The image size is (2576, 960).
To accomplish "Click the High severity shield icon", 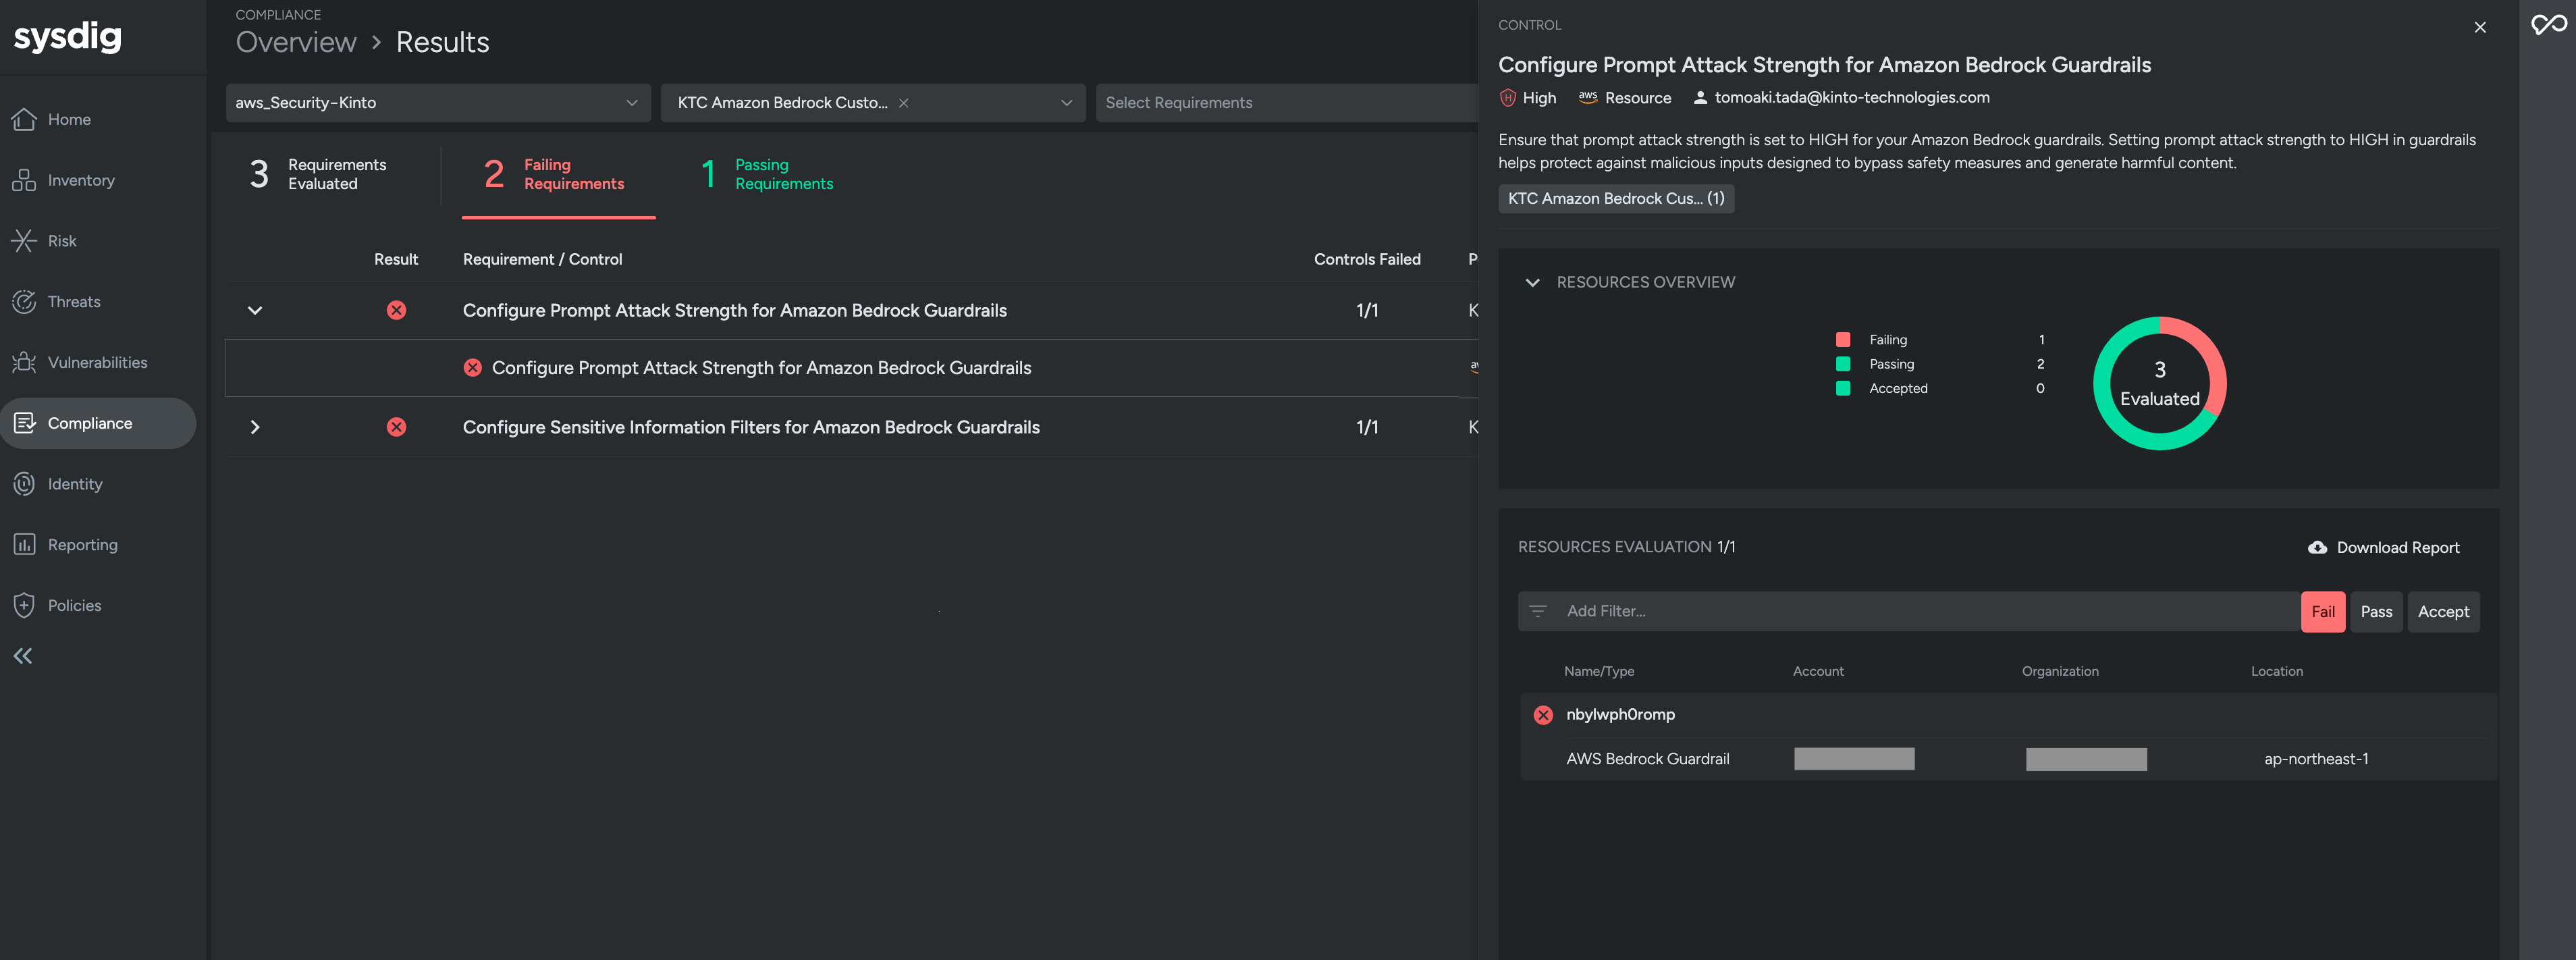I will (x=1508, y=98).
